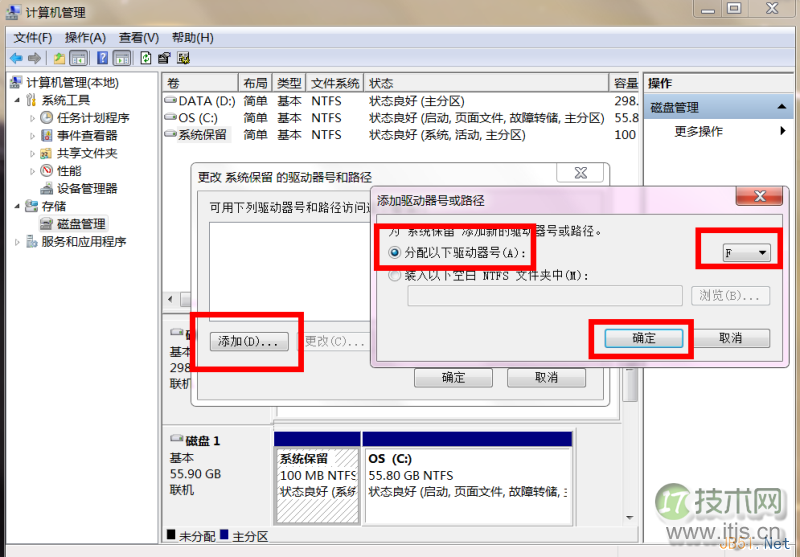Close the 添加驱动器号或路径 dialog
The height and width of the screenshot is (557, 800).
coord(759,196)
